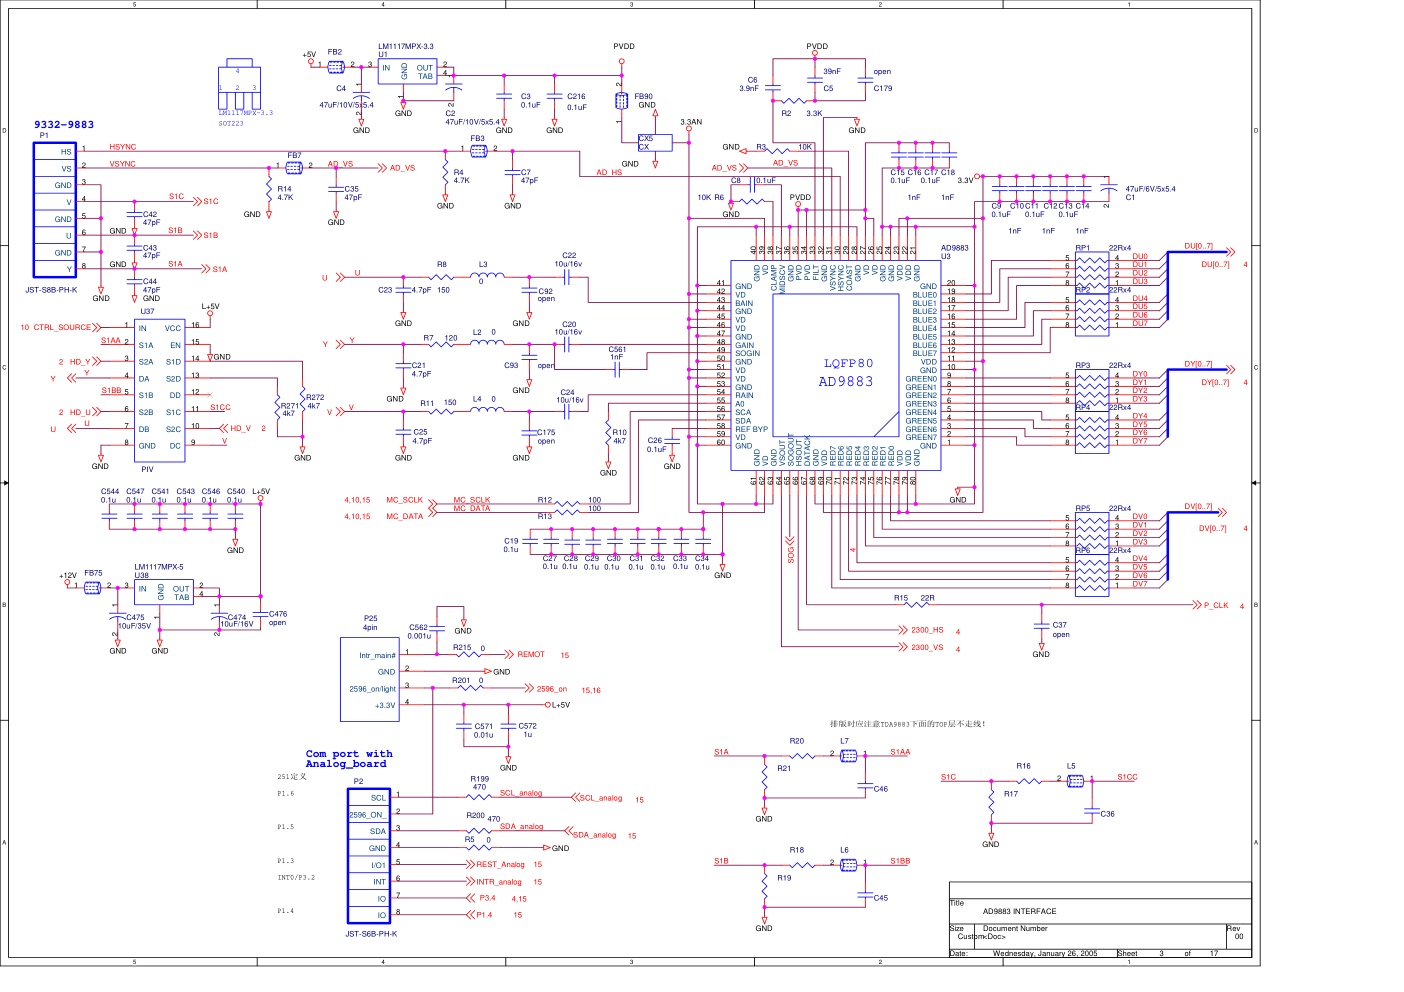The image size is (1404, 992).
Task: Select the 'INTR_analog' net label
Action: coord(499,882)
